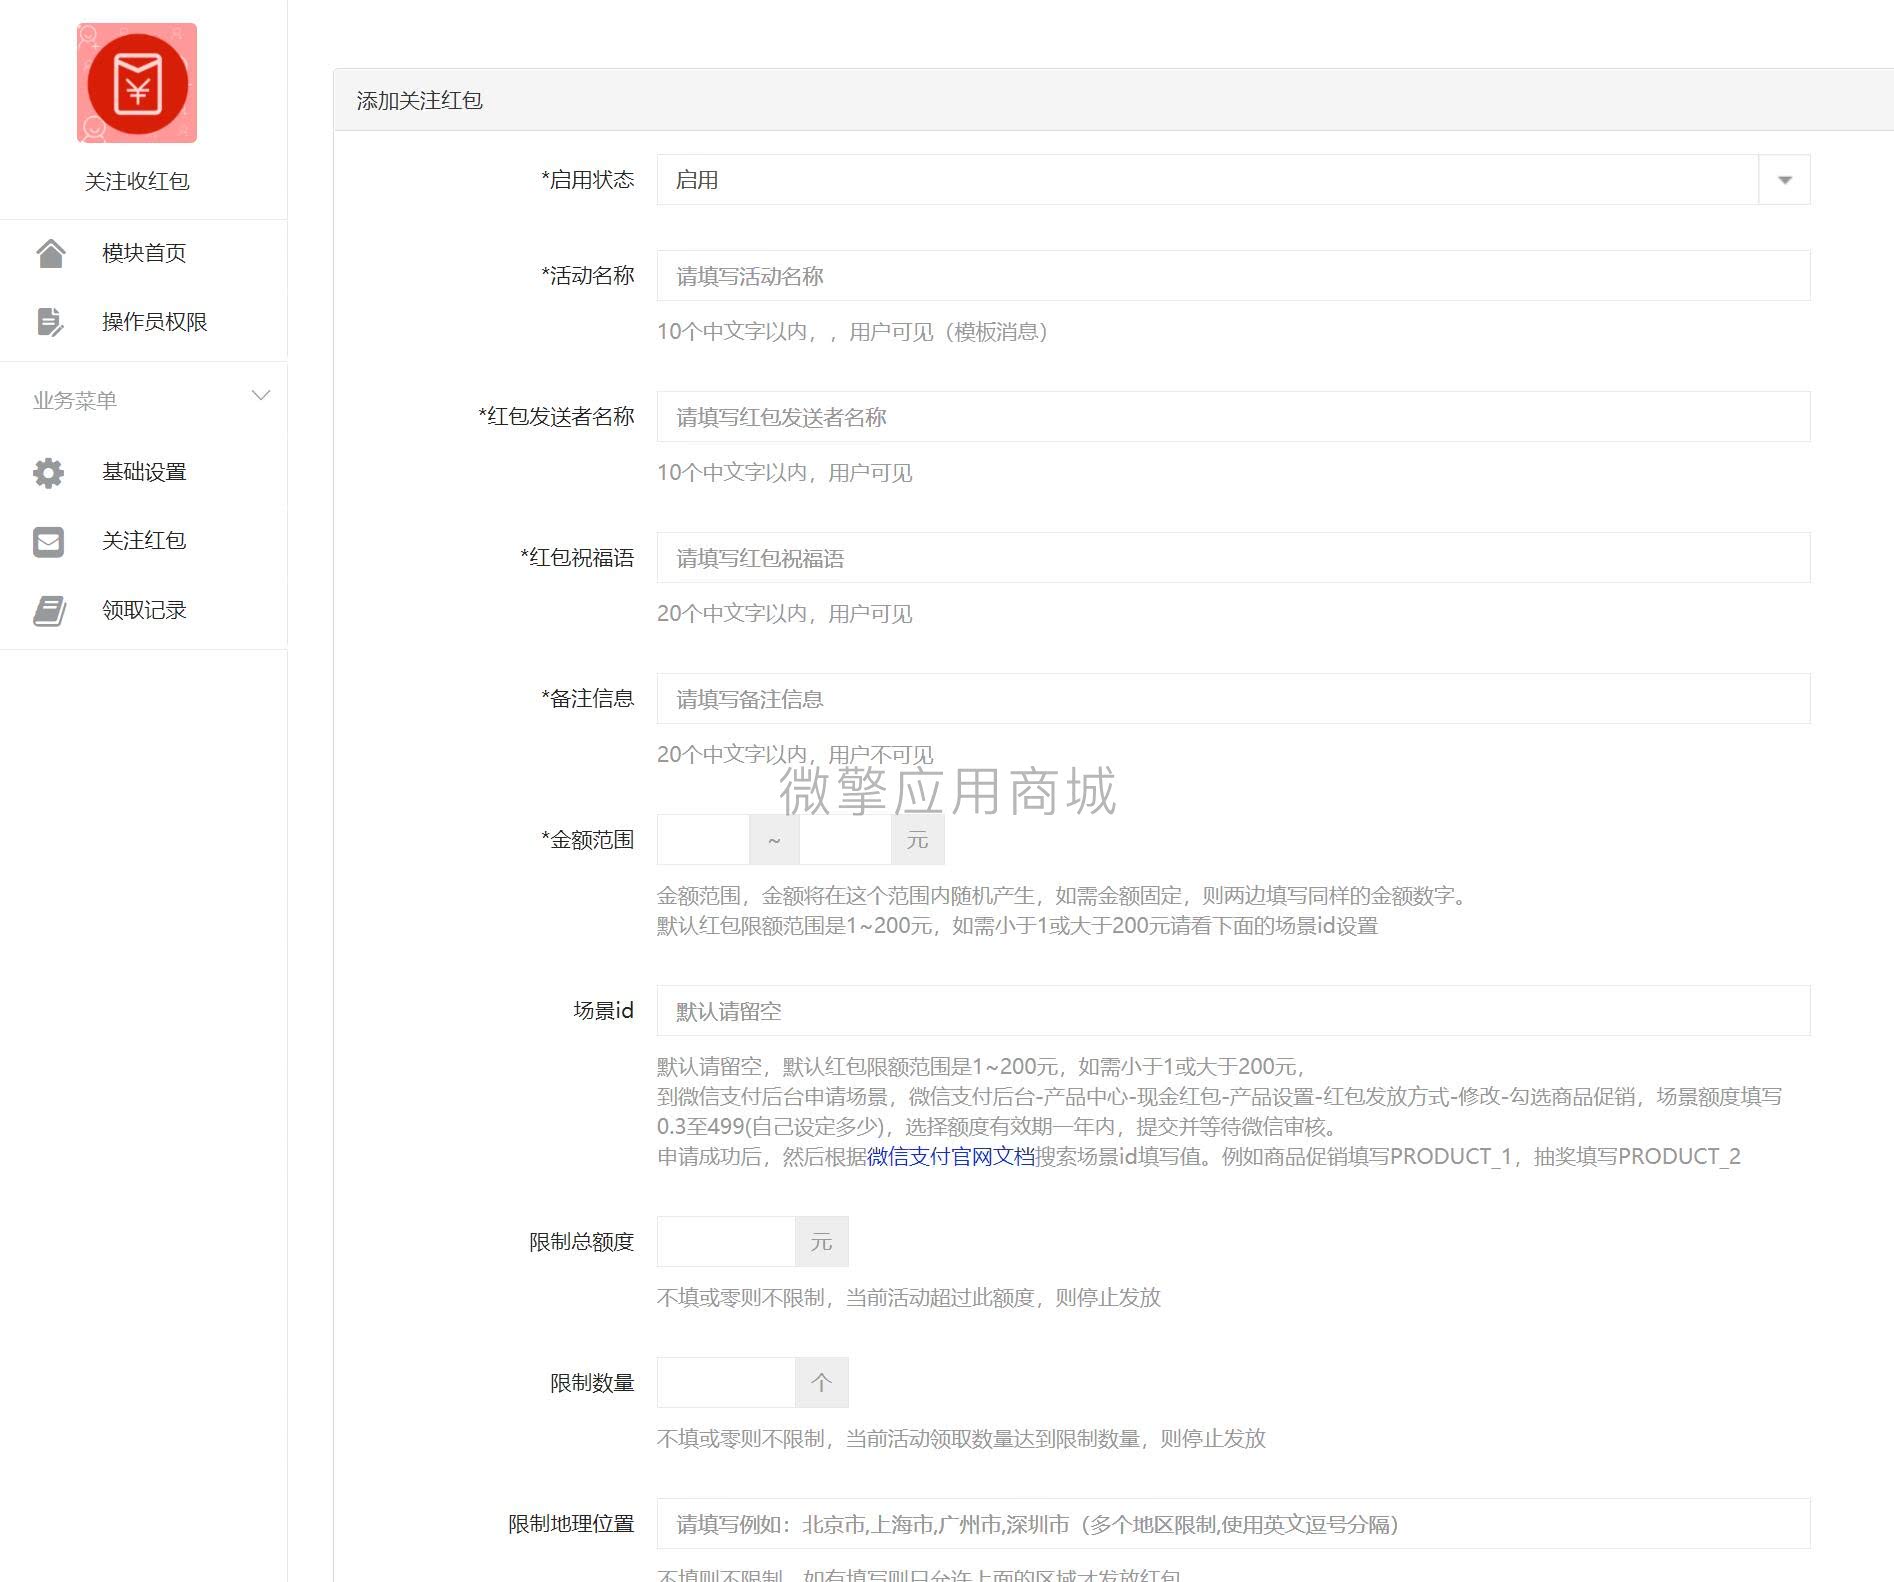This screenshot has height=1582, width=1894.
Task: Click the 限制总额度 amount field
Action: coord(726,1242)
